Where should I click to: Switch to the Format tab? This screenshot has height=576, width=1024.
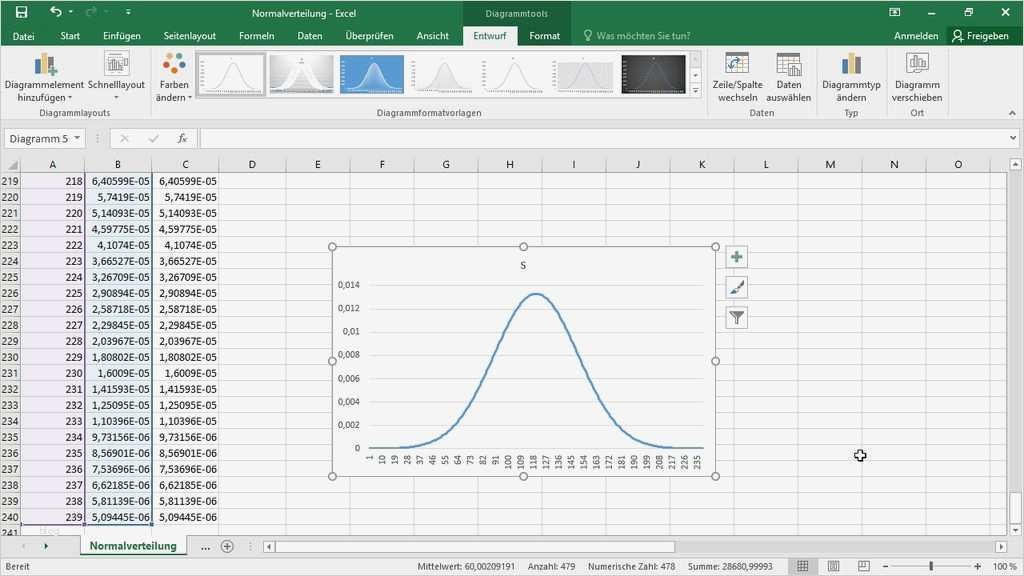tap(545, 36)
